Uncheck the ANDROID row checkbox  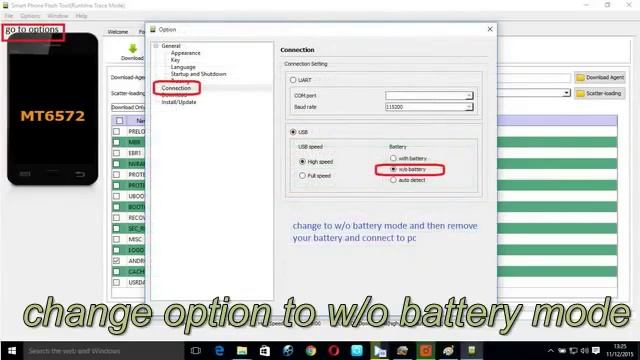coord(117,260)
